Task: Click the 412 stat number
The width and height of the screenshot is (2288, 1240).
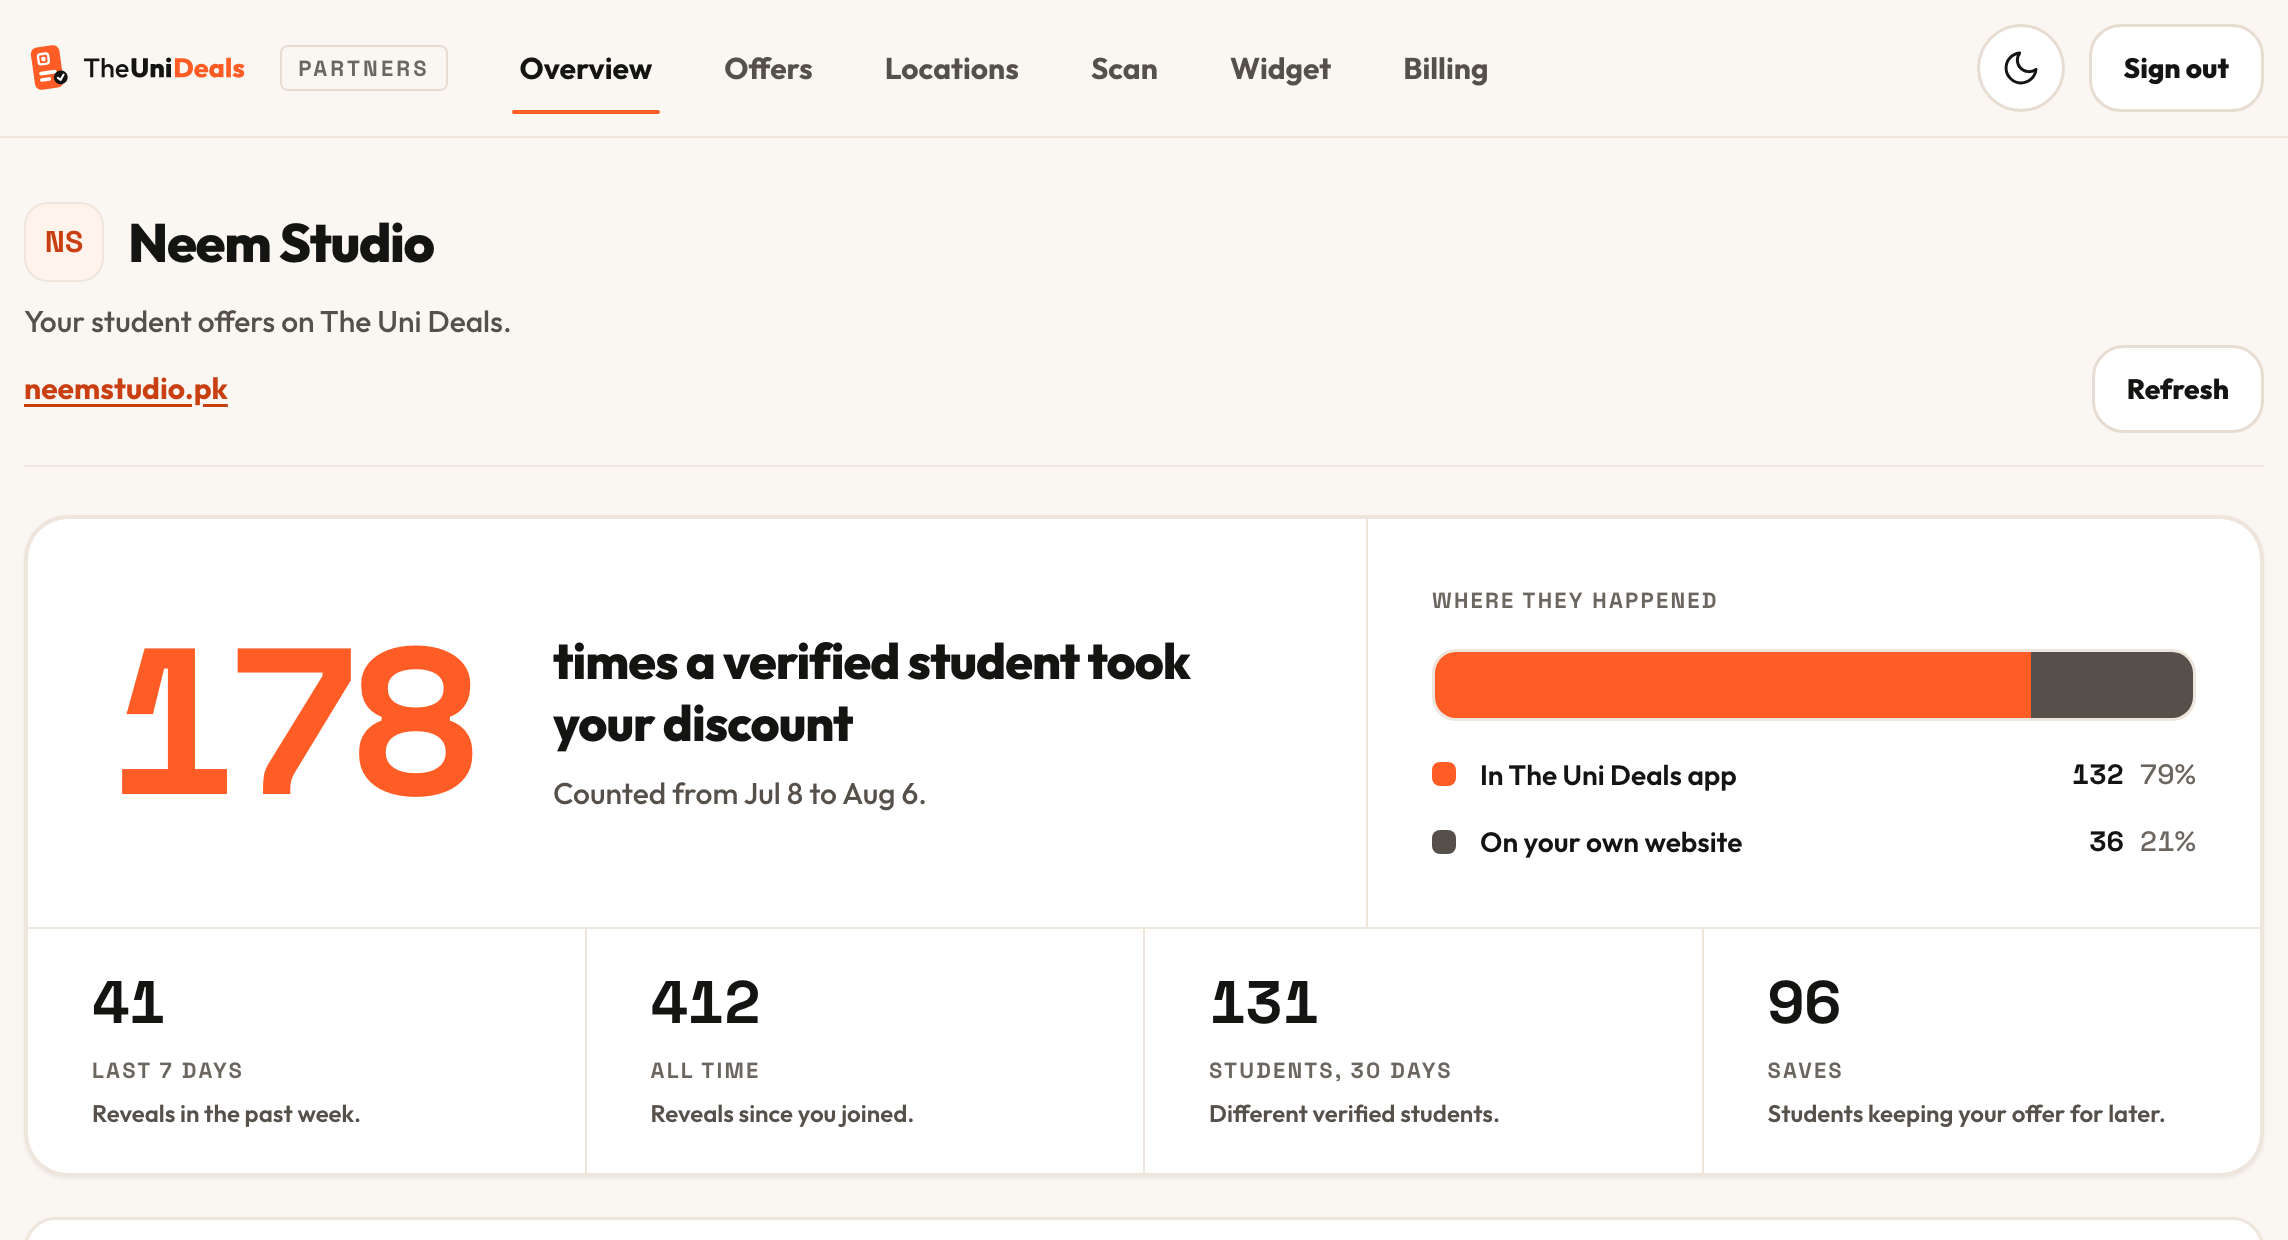Action: point(705,1003)
